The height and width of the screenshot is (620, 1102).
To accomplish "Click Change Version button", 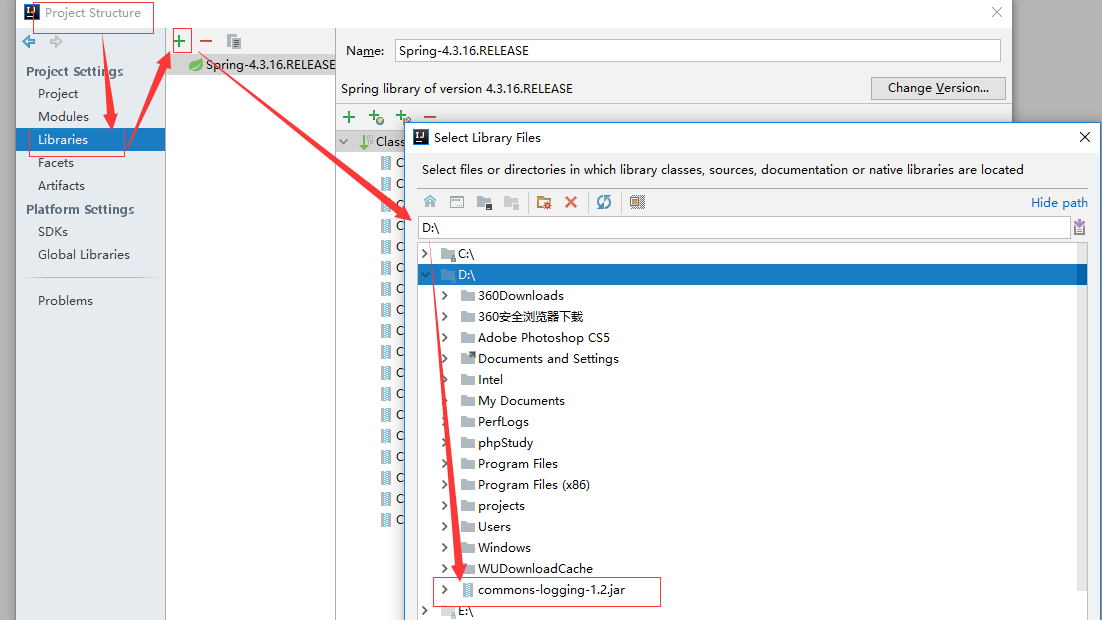I will (x=938, y=88).
